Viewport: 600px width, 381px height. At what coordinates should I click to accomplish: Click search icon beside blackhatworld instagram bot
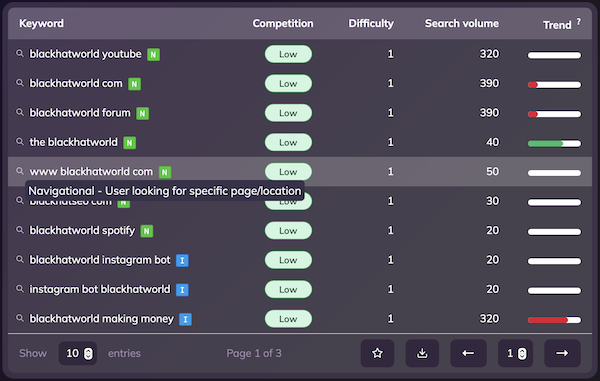[20, 260]
